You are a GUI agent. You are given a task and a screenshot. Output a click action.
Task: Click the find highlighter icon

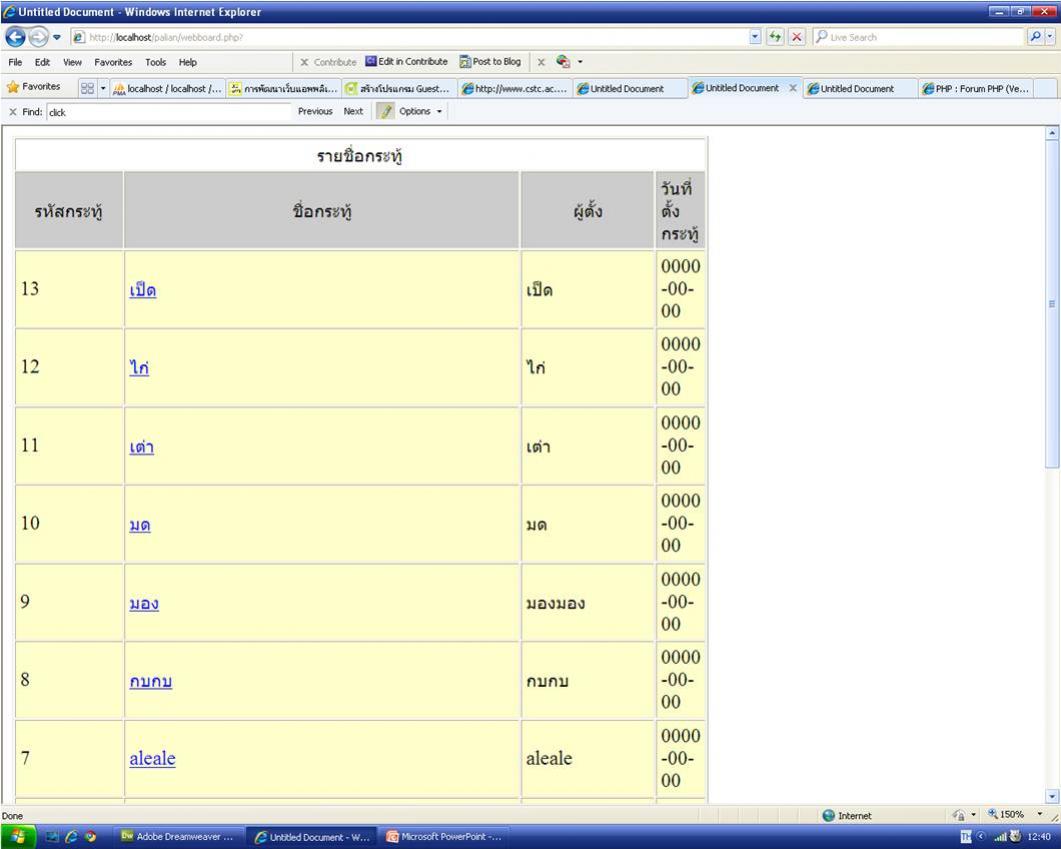pyautogui.click(x=384, y=111)
